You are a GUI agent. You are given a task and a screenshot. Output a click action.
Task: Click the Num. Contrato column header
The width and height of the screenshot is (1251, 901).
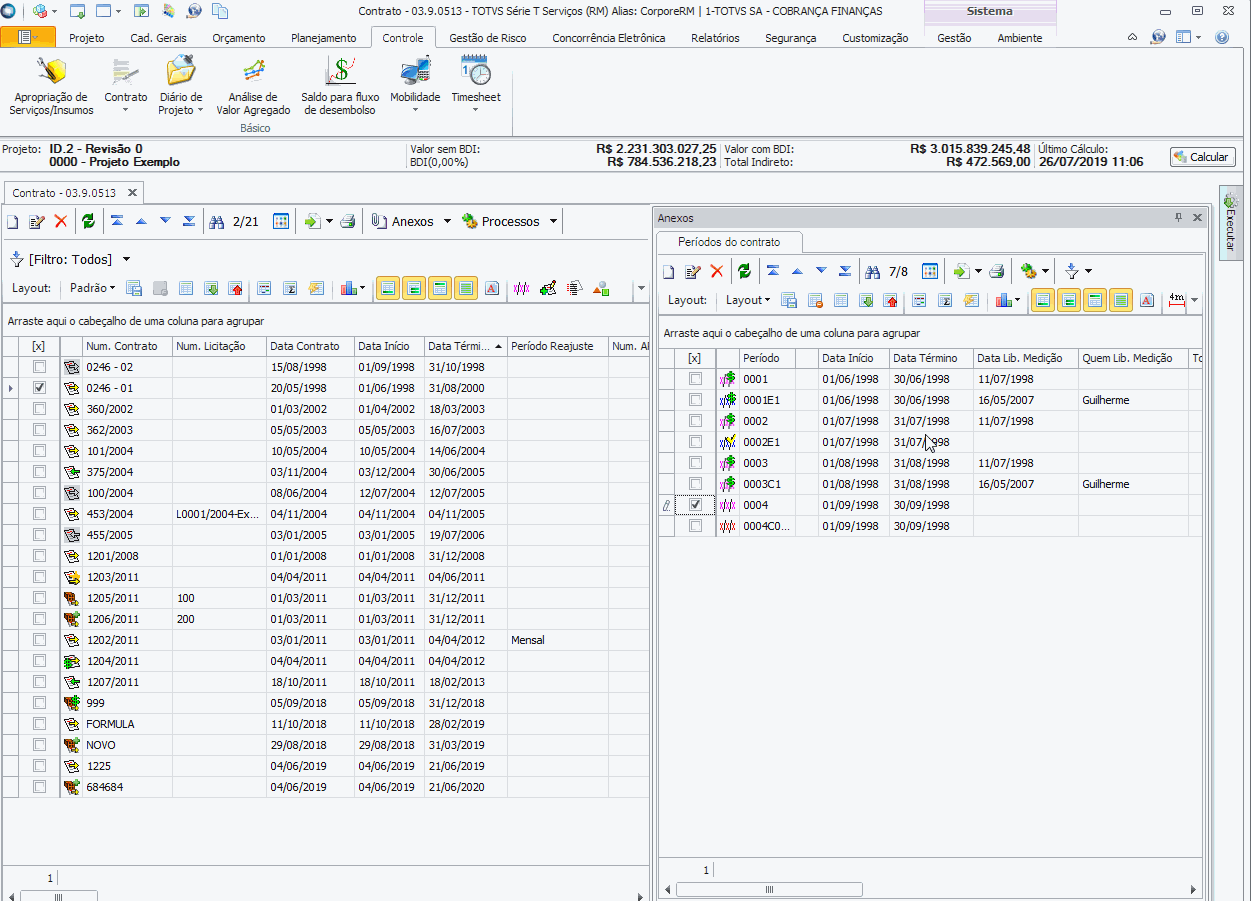click(127, 346)
